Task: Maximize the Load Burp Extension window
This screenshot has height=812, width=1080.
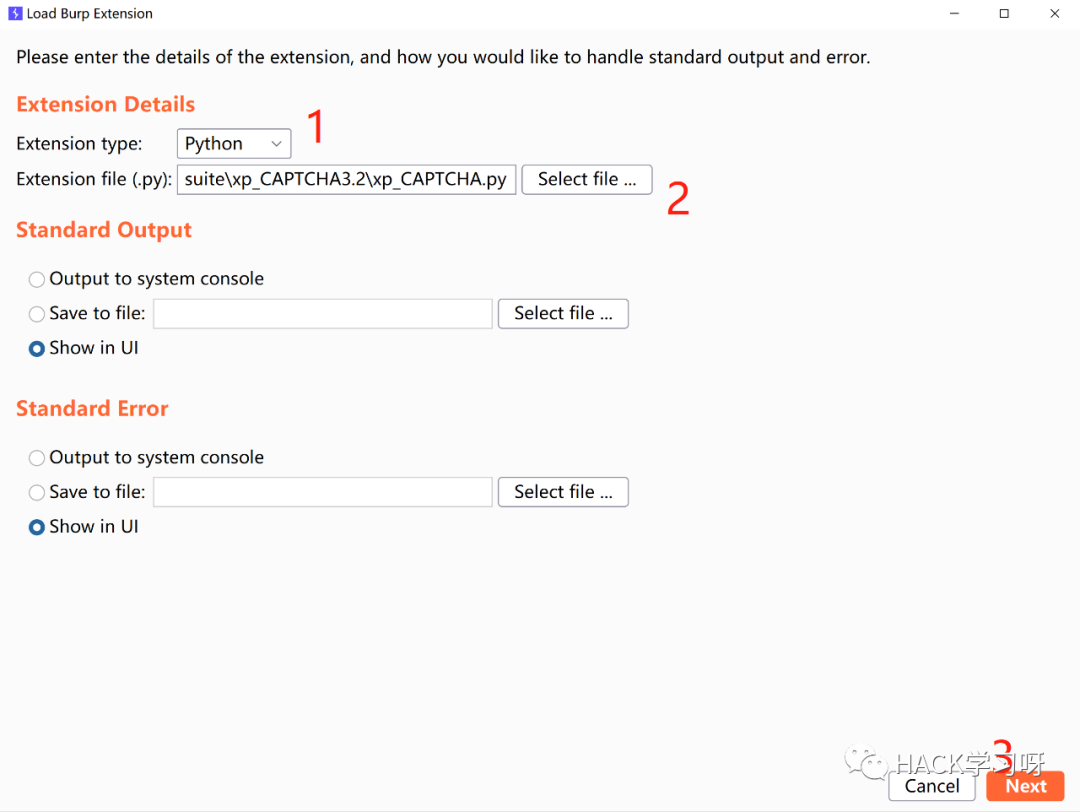Action: pyautogui.click(x=1004, y=14)
